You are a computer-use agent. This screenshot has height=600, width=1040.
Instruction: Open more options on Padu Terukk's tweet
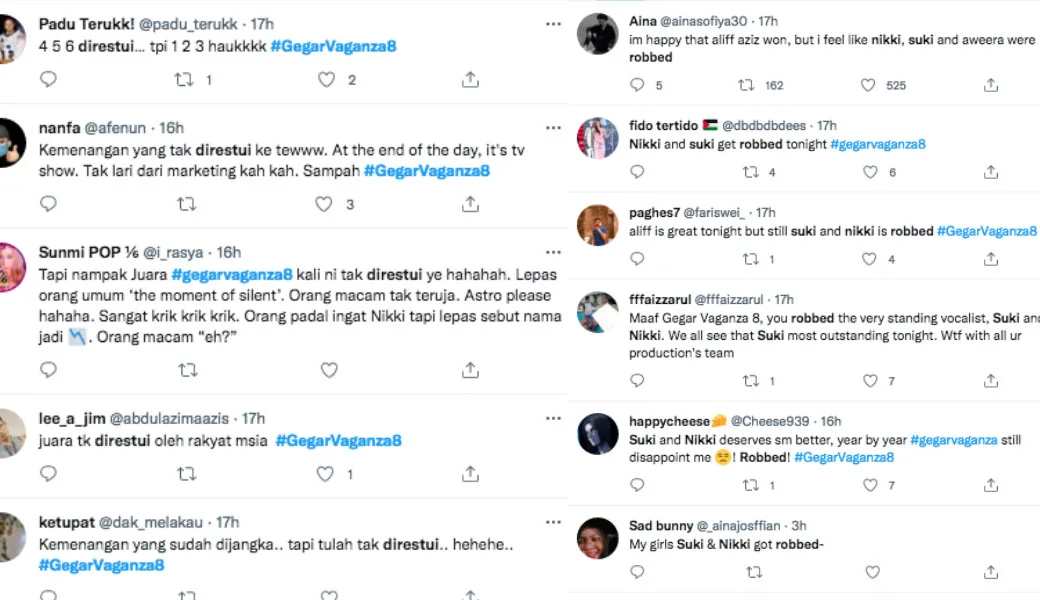pos(553,22)
